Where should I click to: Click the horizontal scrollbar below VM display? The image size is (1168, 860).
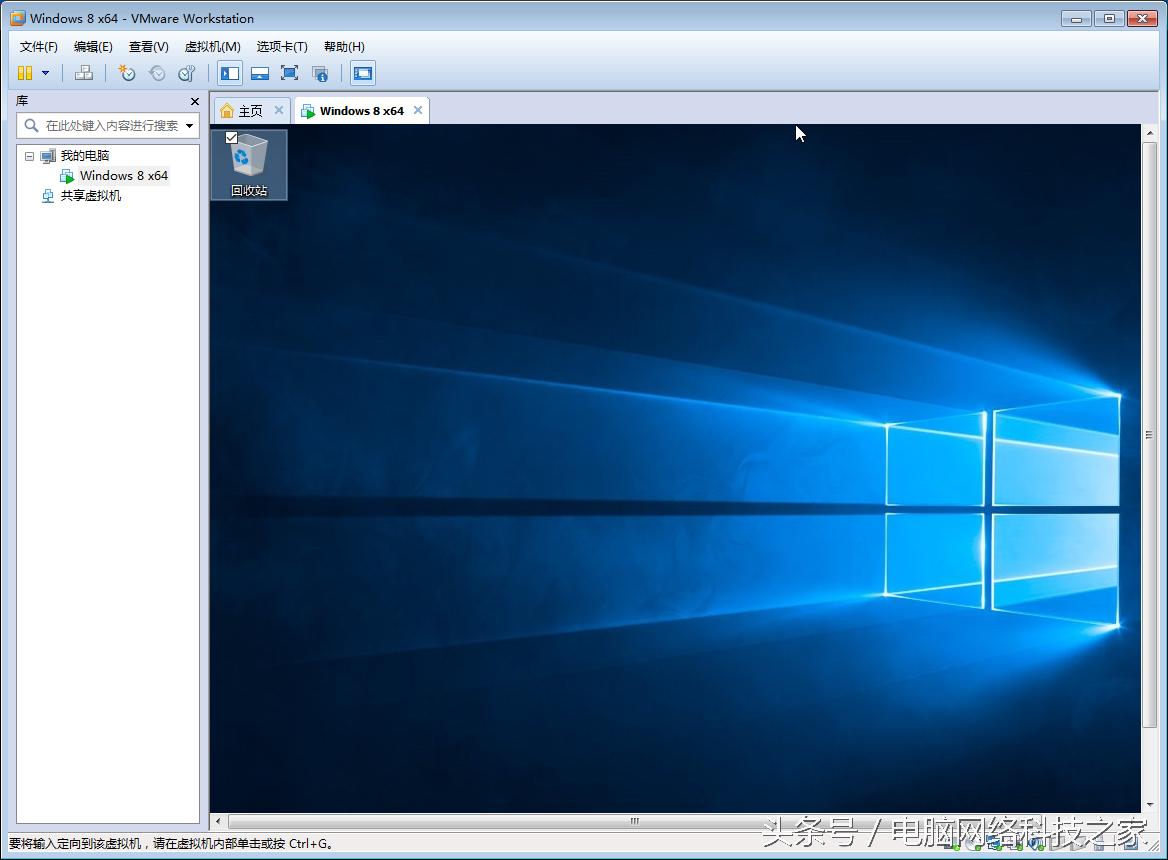pos(634,822)
